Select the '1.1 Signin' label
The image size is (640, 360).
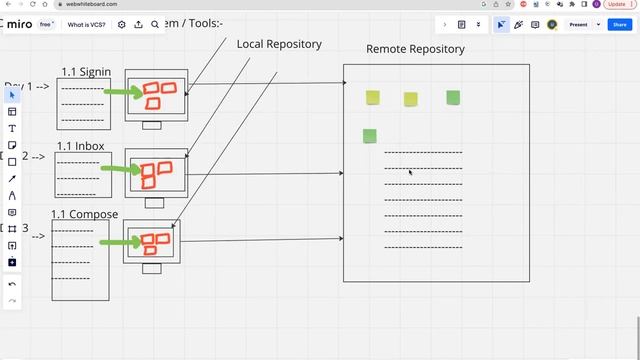(86, 72)
